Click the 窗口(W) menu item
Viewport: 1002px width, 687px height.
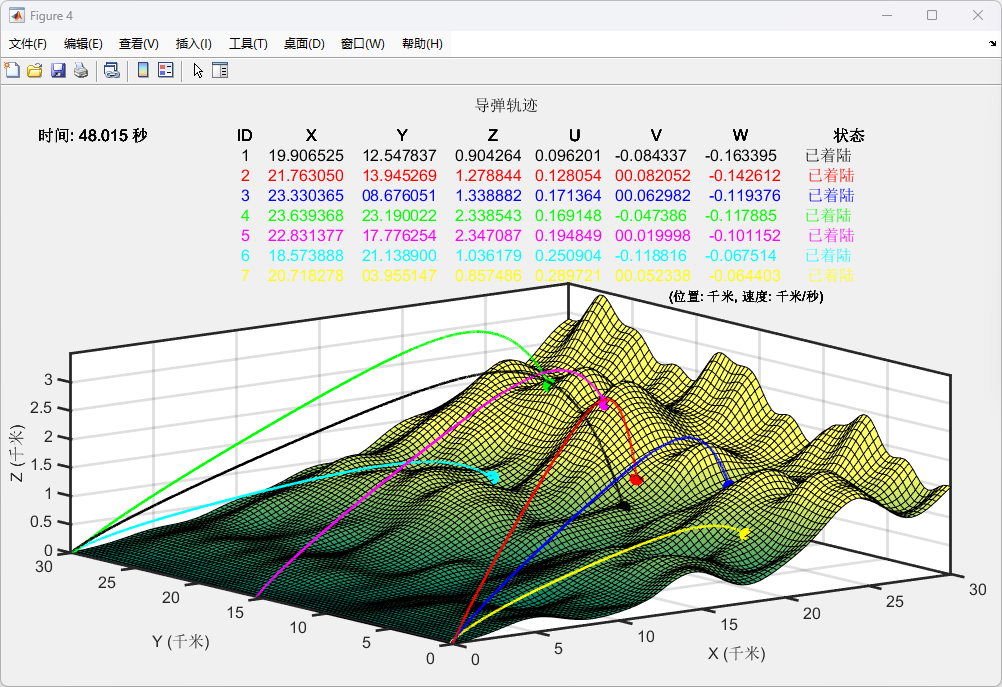tap(362, 44)
